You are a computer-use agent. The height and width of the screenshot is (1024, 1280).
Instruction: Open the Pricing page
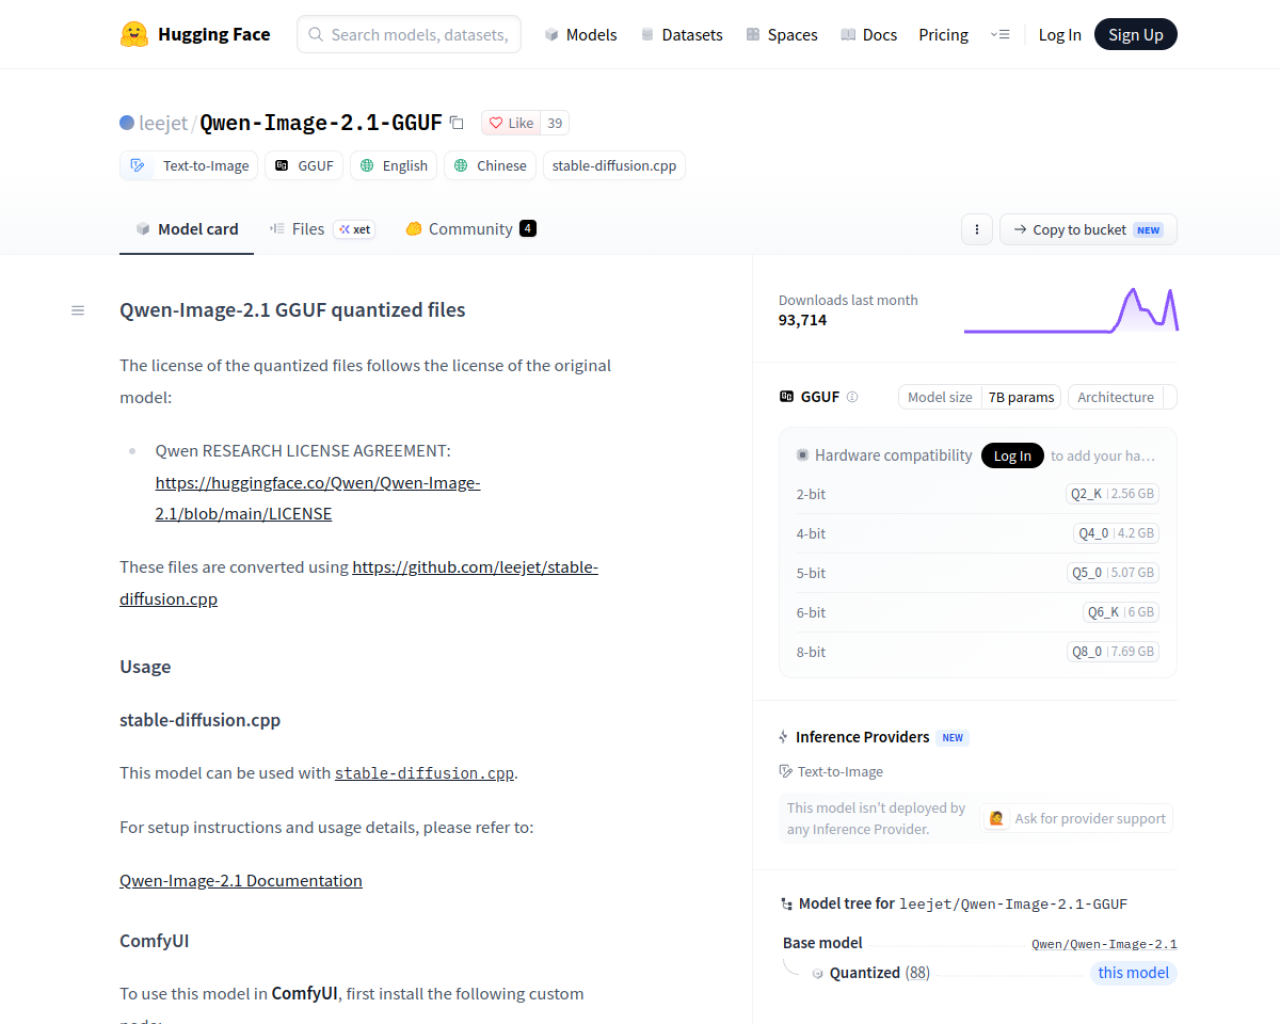click(x=944, y=35)
